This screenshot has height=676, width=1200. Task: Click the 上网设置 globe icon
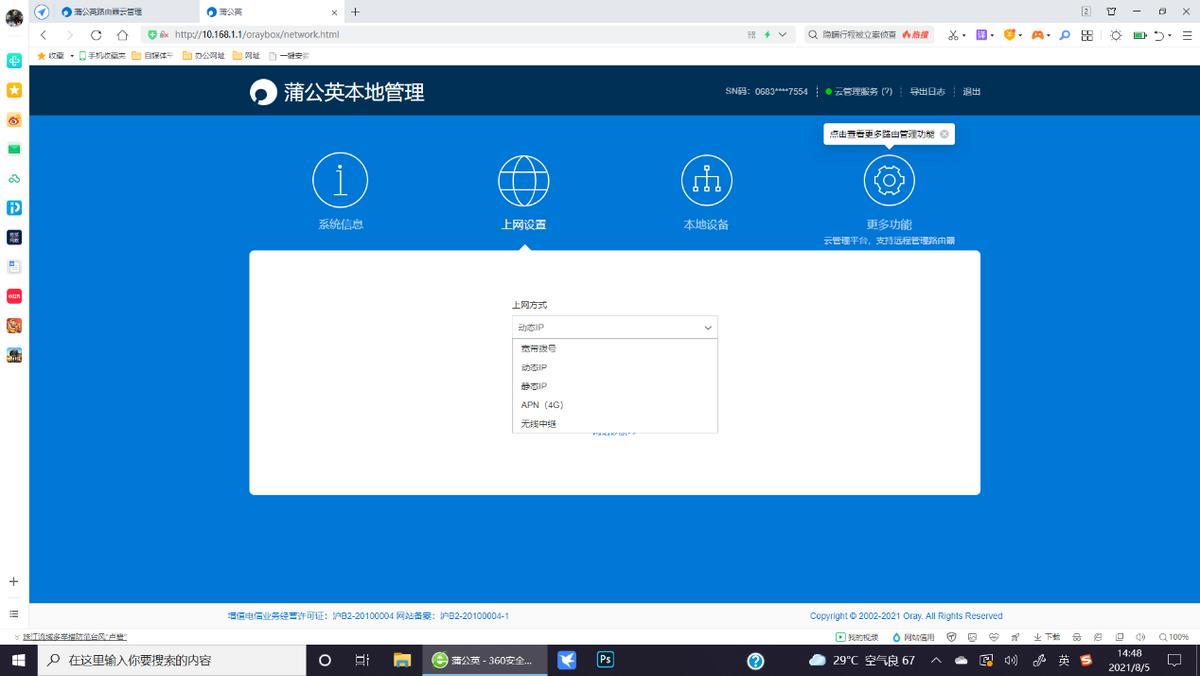click(x=524, y=180)
